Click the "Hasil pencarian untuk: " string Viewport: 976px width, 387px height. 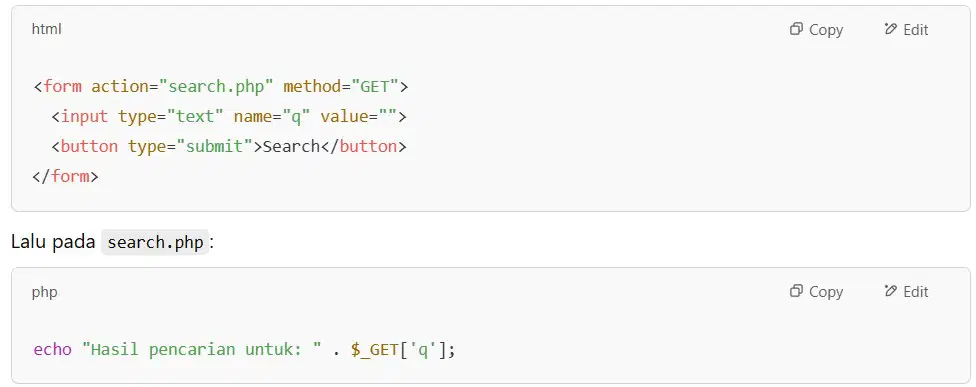[x=202, y=349]
